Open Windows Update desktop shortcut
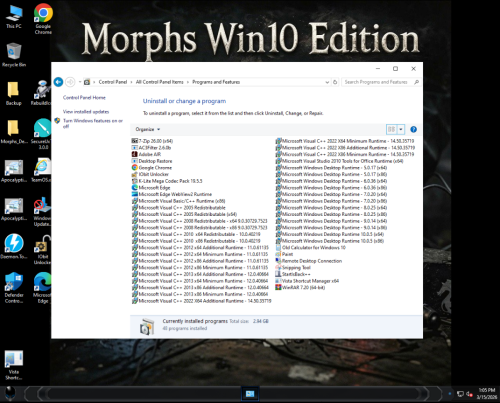Image resolution: width=500 pixels, height=403 pixels. tap(42, 212)
